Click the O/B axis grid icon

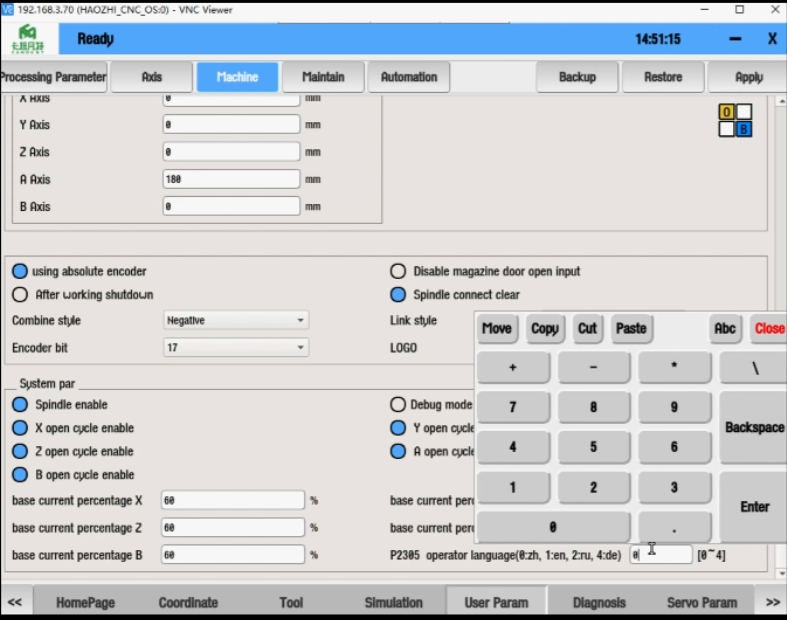735,120
